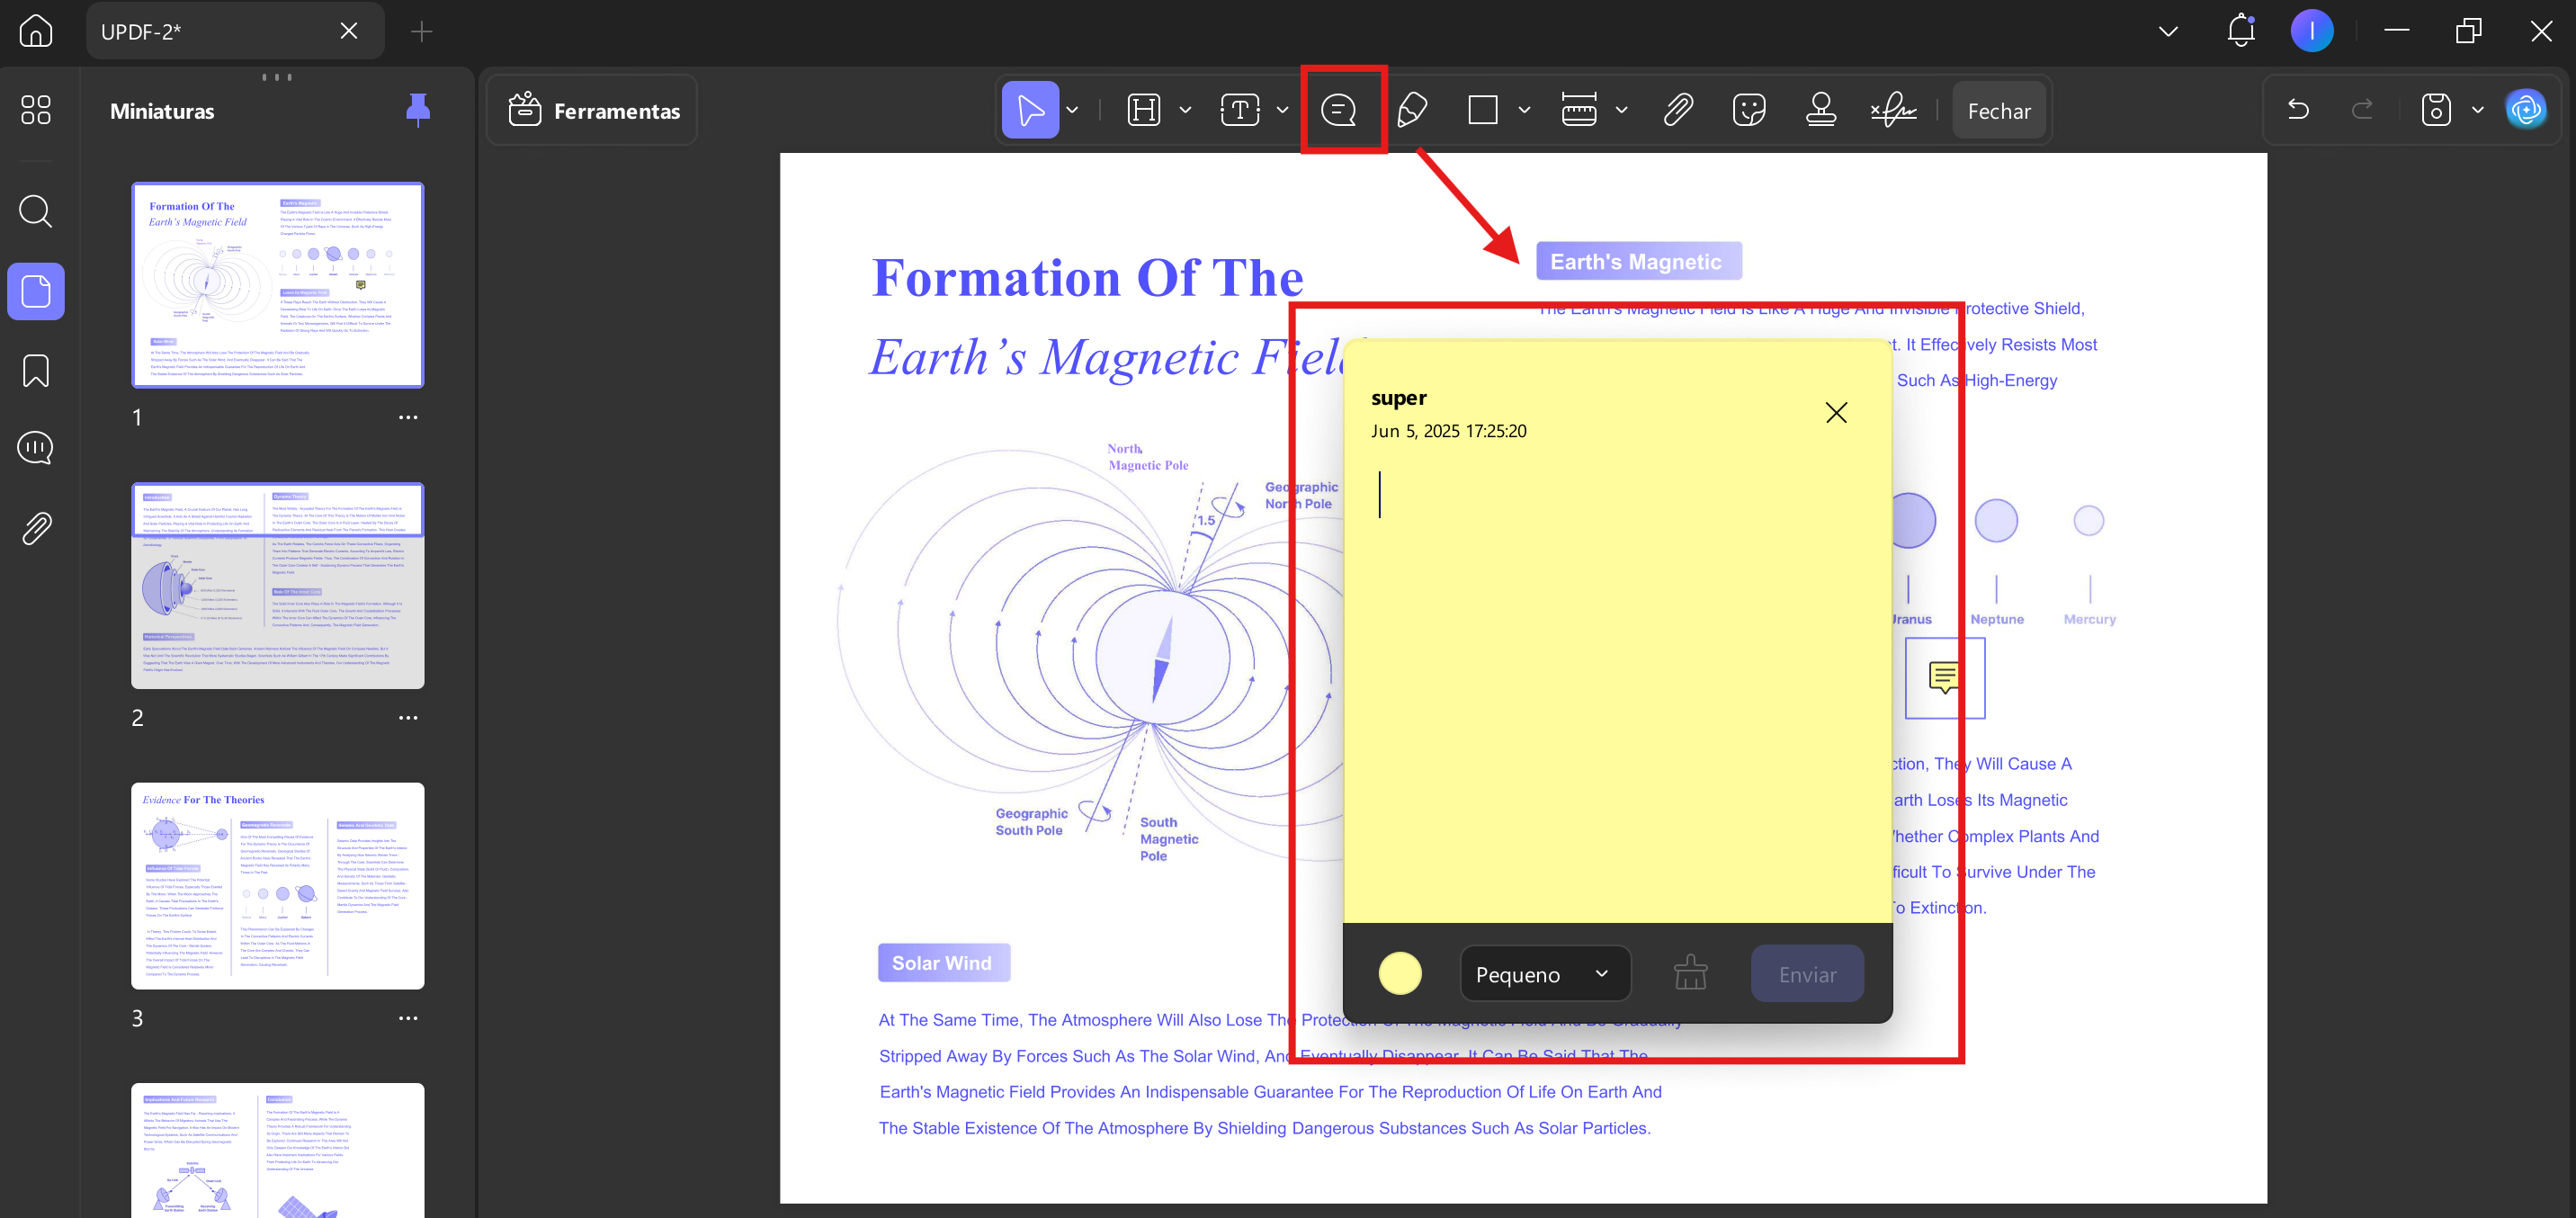Image resolution: width=2576 pixels, height=1218 pixels.
Task: Open page 1 more options menu
Action: pyautogui.click(x=408, y=417)
